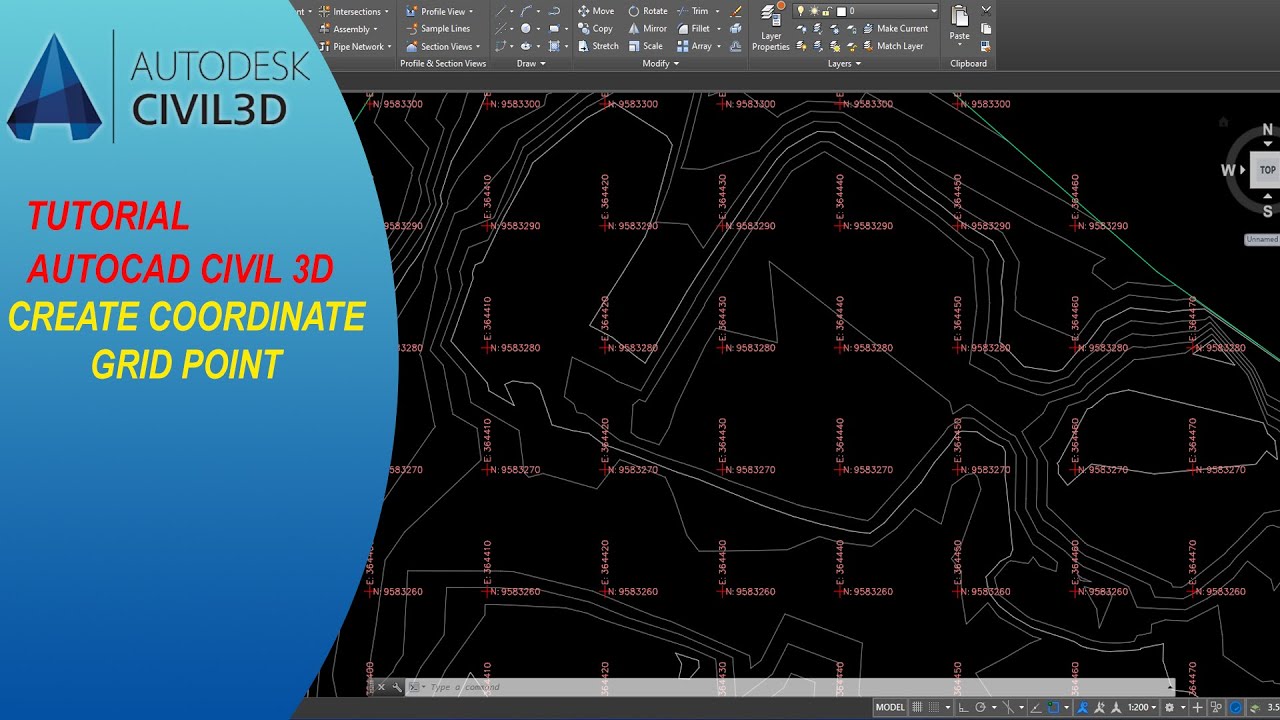Viewport: 1280px width, 720px height.
Task: Click the command line customize wrench icon
Action: [x=396, y=687]
